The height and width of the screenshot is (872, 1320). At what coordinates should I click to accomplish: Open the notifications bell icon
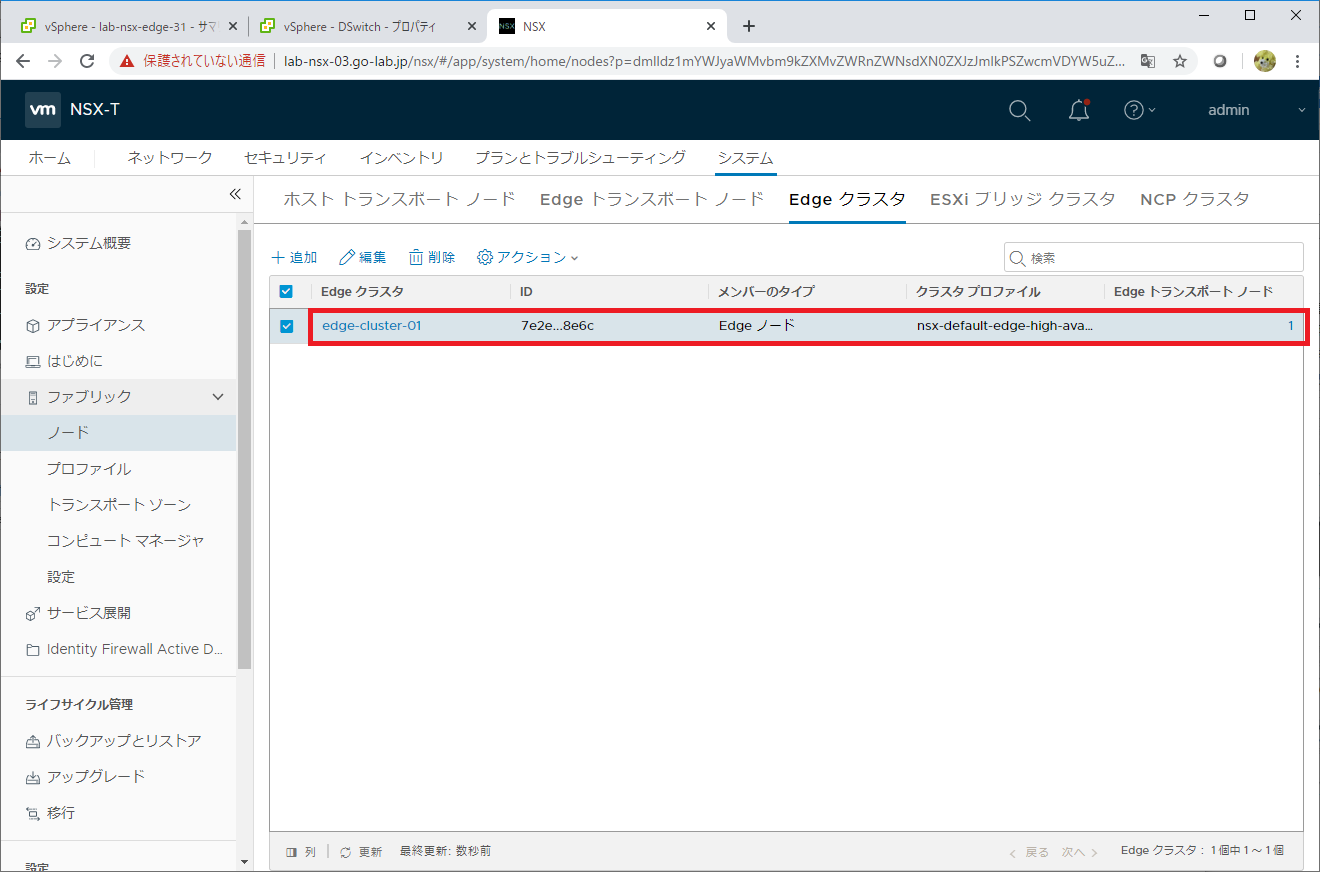click(x=1079, y=110)
